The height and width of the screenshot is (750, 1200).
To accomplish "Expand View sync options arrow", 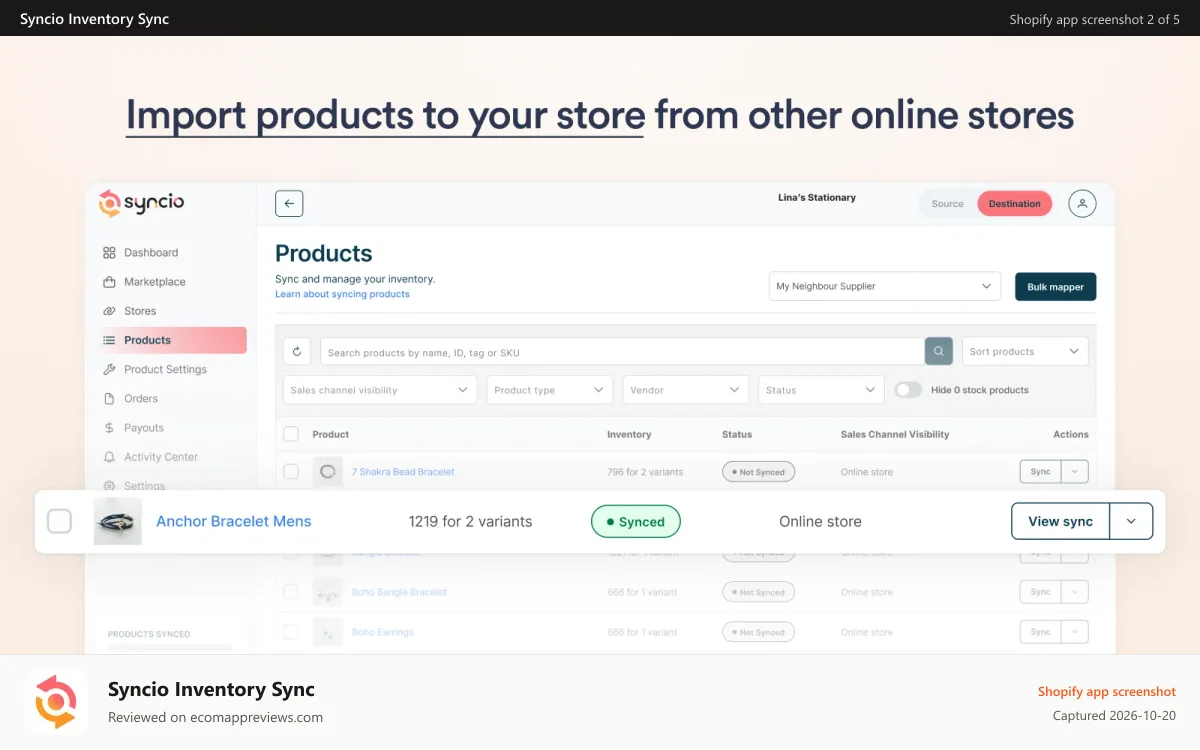I will click(x=1131, y=521).
